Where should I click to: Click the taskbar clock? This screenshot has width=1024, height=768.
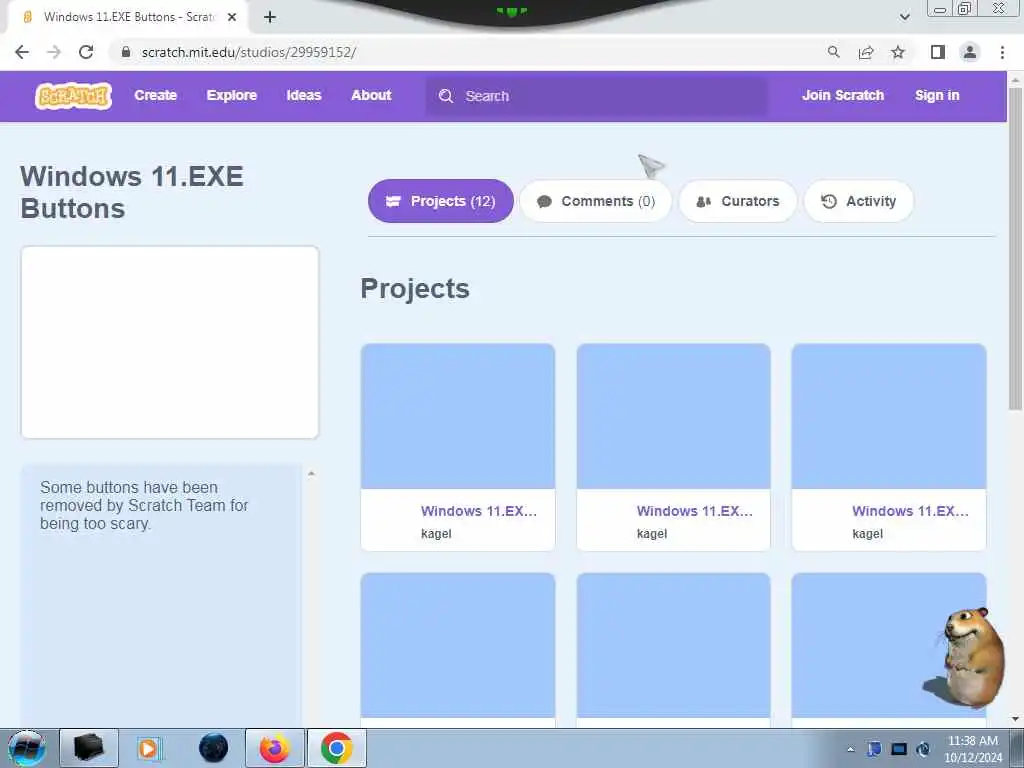(972, 749)
